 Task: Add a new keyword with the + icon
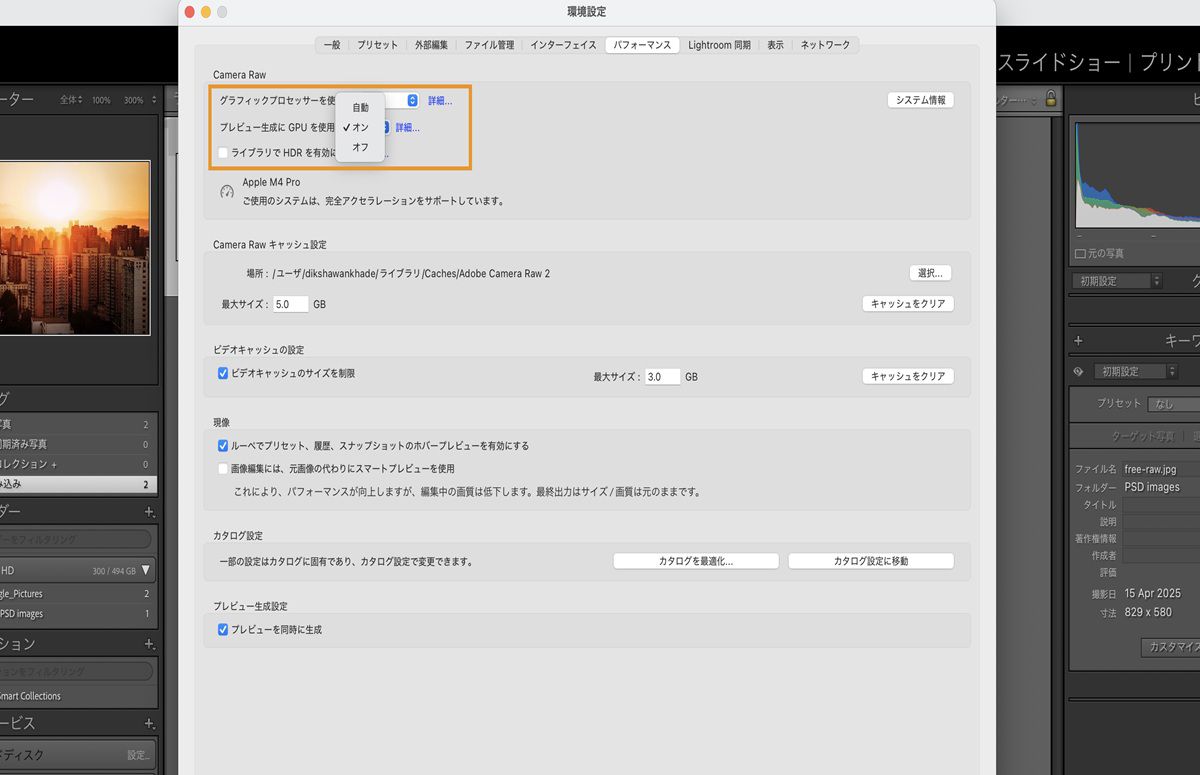(1078, 340)
